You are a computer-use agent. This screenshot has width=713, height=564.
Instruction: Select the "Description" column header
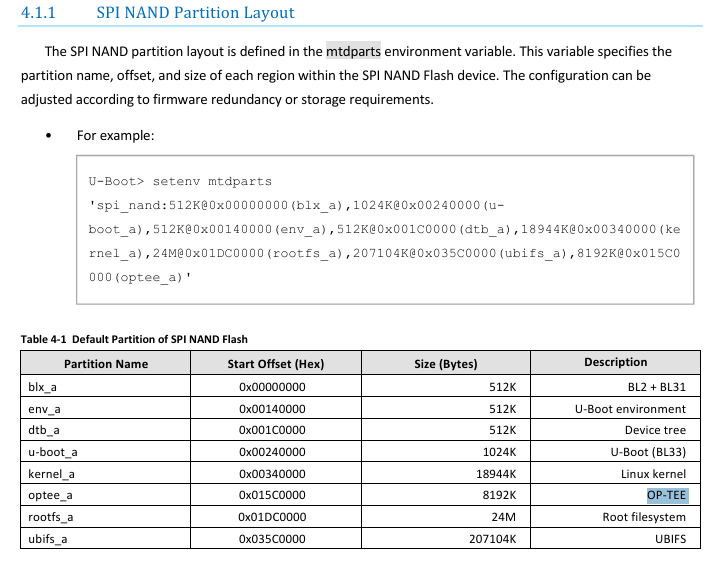[616, 363]
